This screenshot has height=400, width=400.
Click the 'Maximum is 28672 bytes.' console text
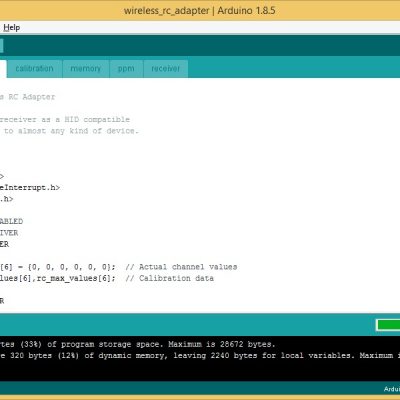click(222, 344)
